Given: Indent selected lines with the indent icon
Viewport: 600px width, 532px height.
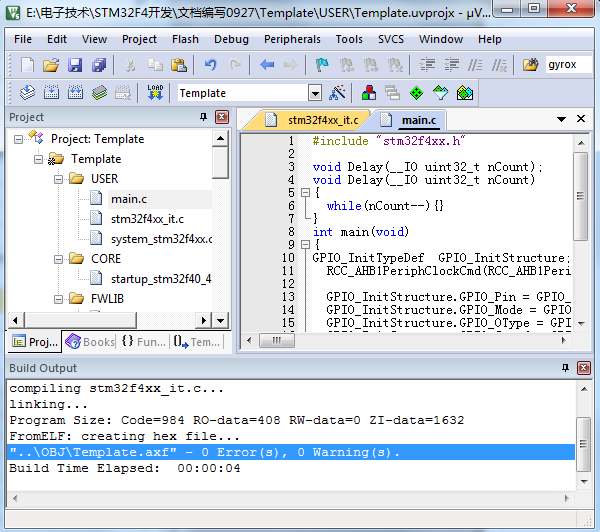Looking at the screenshot, I should pyautogui.click(x=427, y=65).
